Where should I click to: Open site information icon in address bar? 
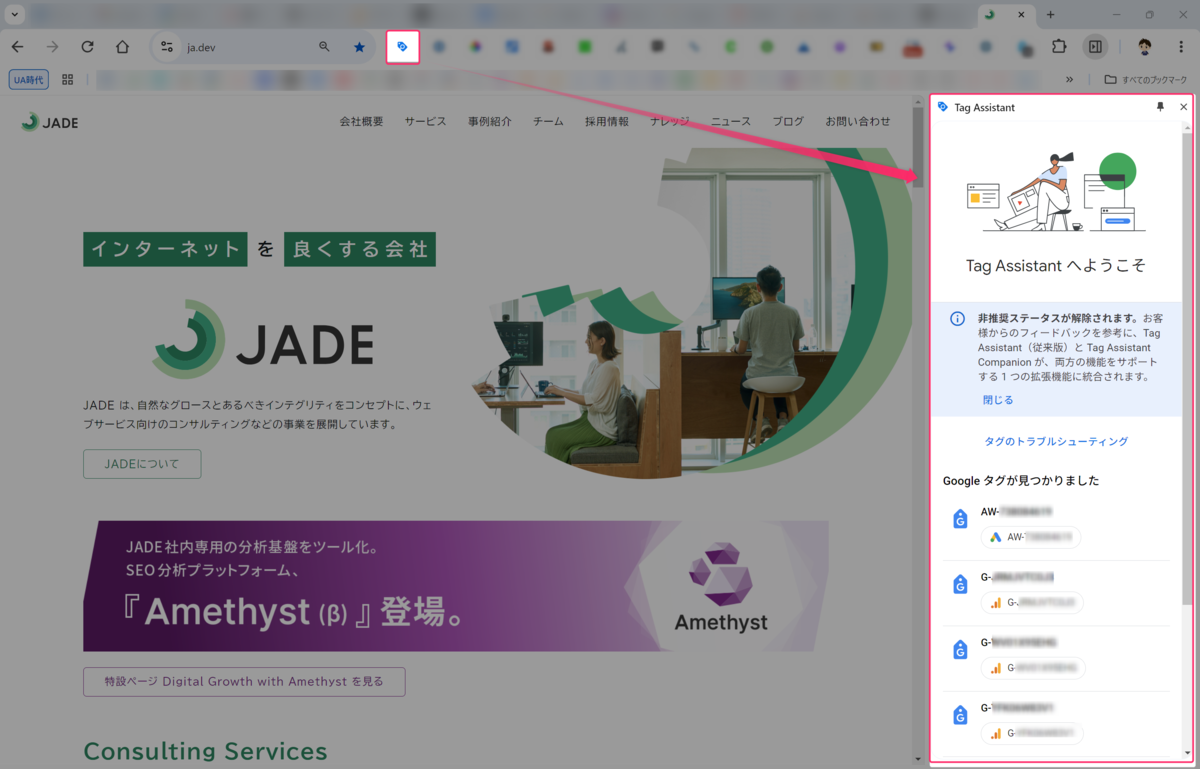click(167, 47)
